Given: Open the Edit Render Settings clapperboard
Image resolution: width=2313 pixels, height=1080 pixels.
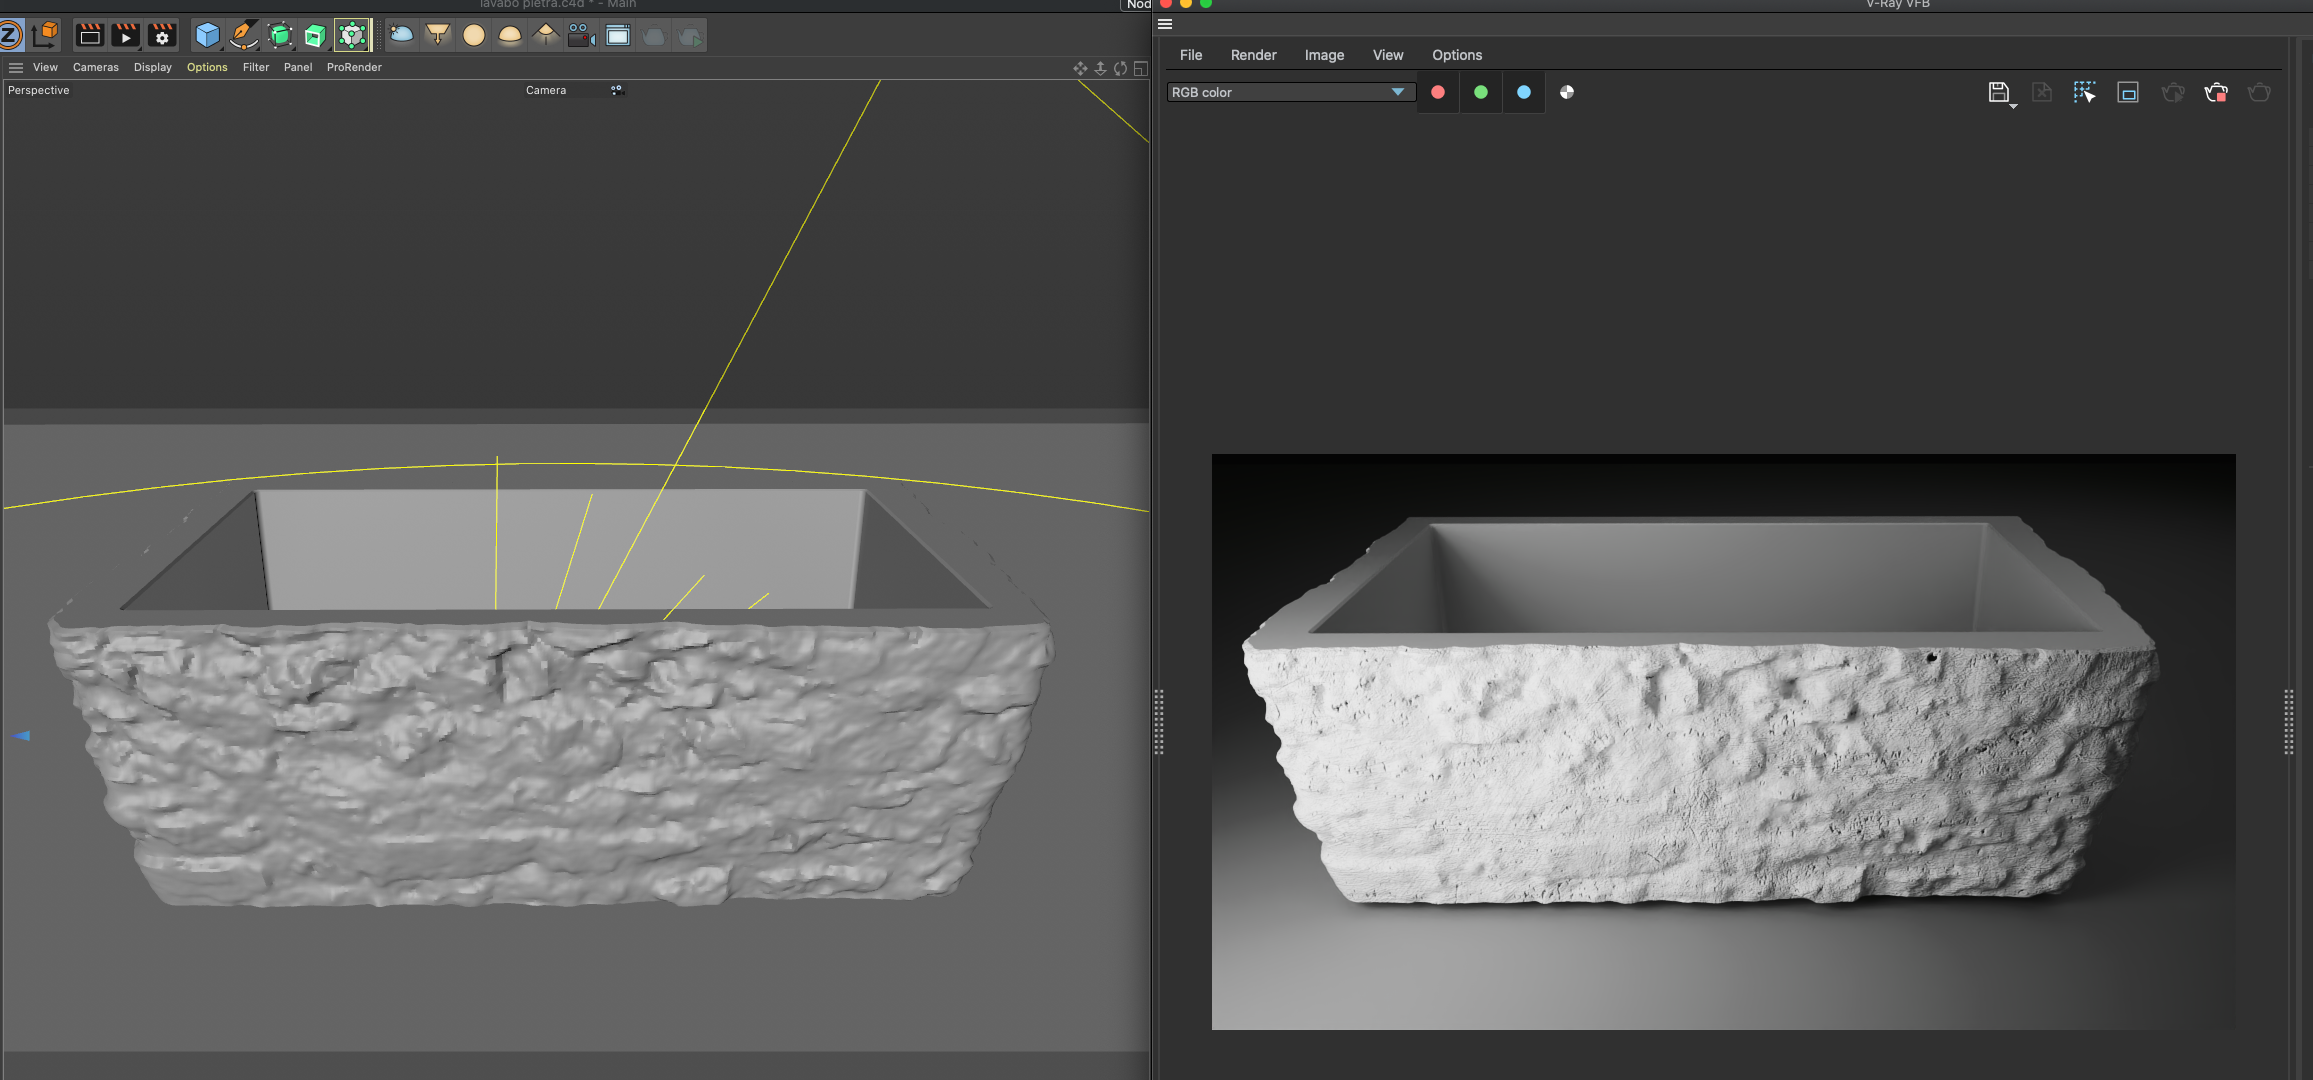Looking at the screenshot, I should click(162, 36).
